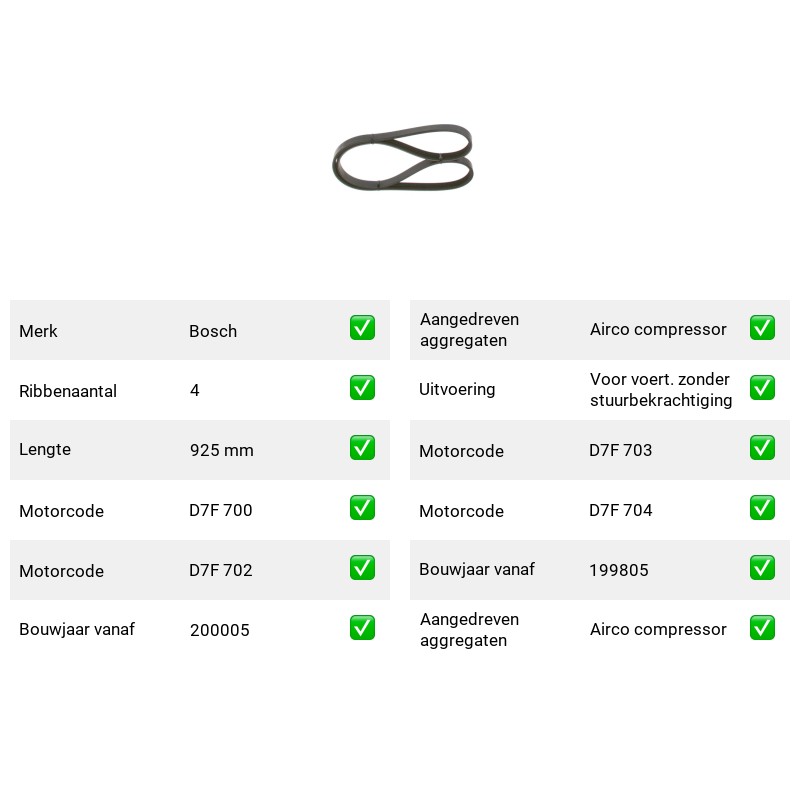The height and width of the screenshot is (800, 800).
Task: Click the checkmark for D7F 704
Action: click(x=762, y=508)
